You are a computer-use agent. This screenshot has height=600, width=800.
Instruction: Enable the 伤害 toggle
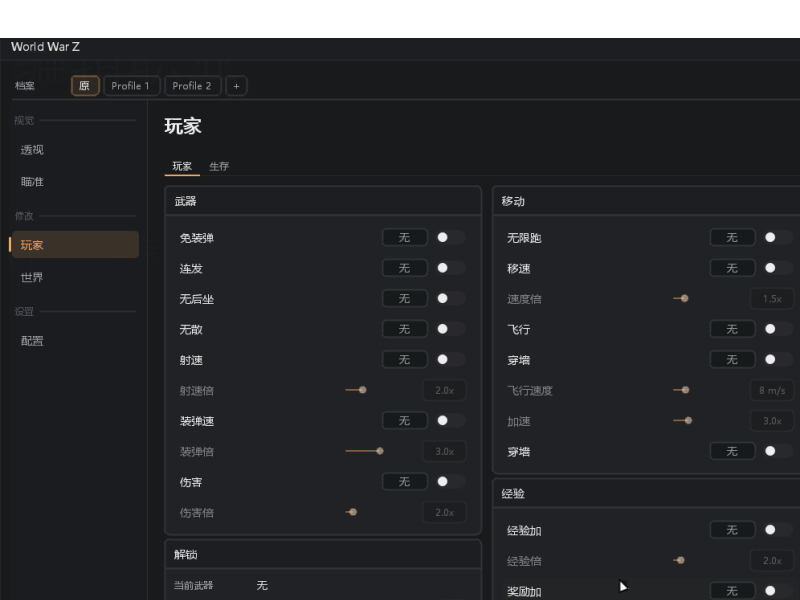click(x=451, y=482)
